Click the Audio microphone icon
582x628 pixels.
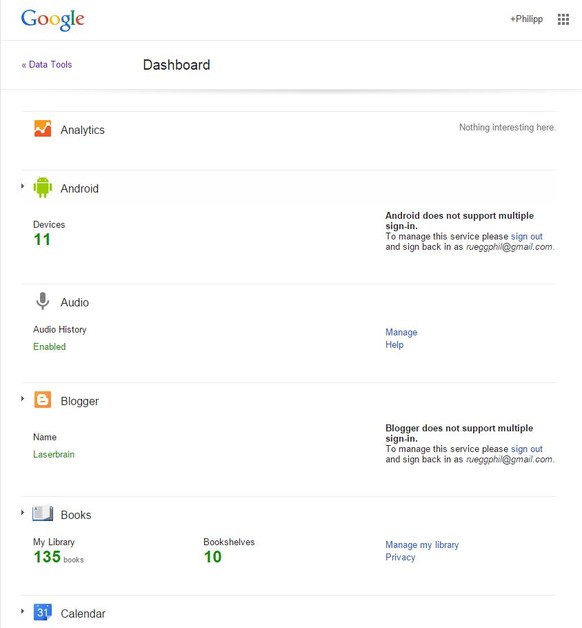click(42, 301)
